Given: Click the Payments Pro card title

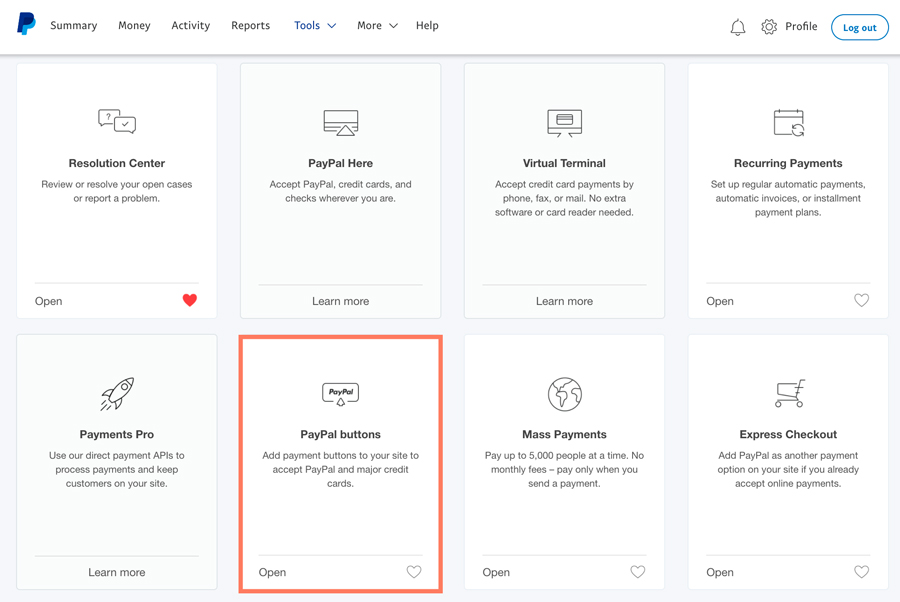Looking at the screenshot, I should 117,434.
